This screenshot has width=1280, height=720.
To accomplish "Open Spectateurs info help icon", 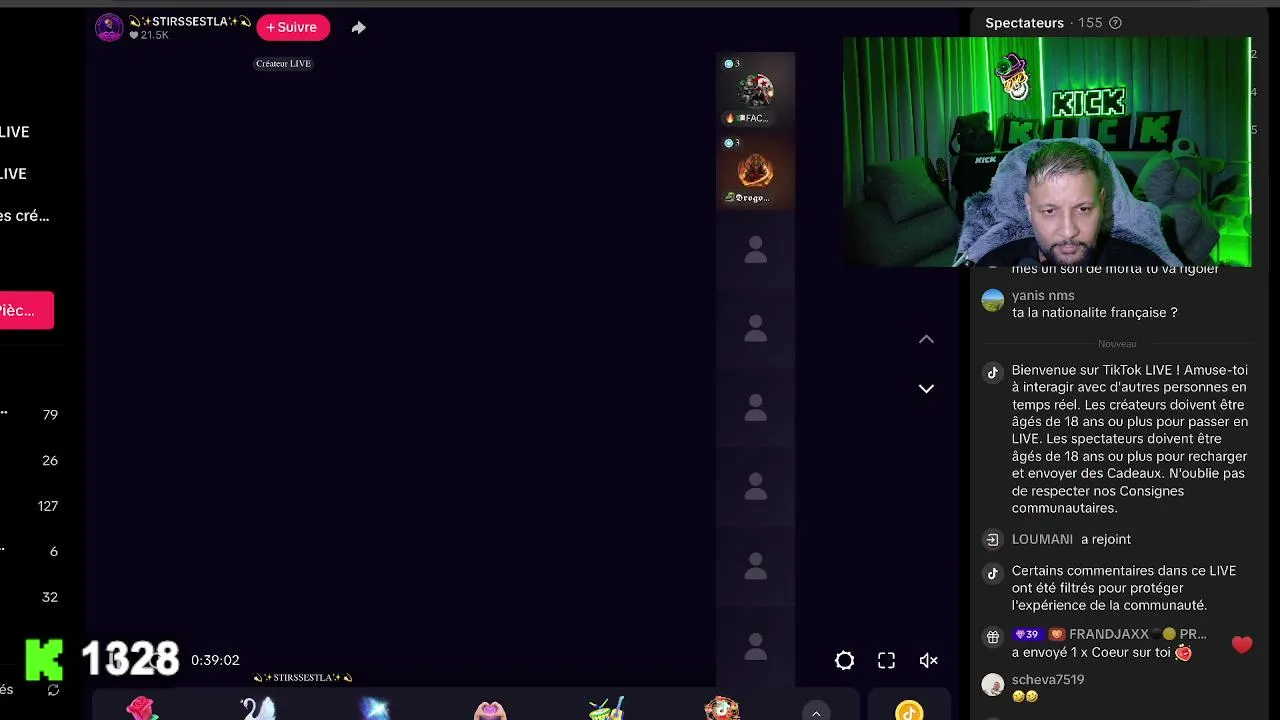I will pyautogui.click(x=1116, y=23).
